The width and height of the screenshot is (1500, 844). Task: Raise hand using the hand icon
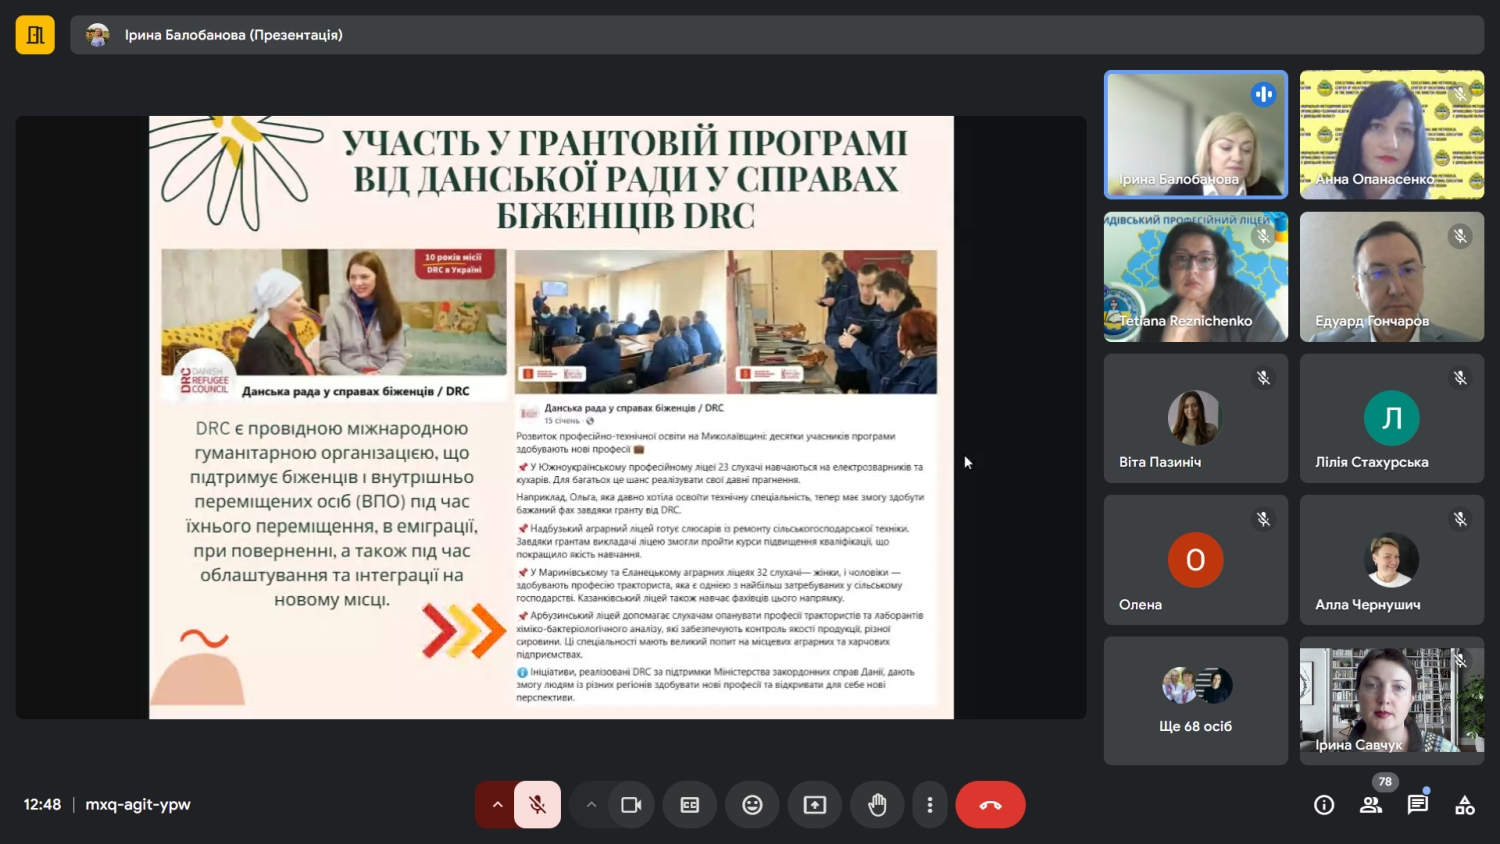tap(877, 805)
